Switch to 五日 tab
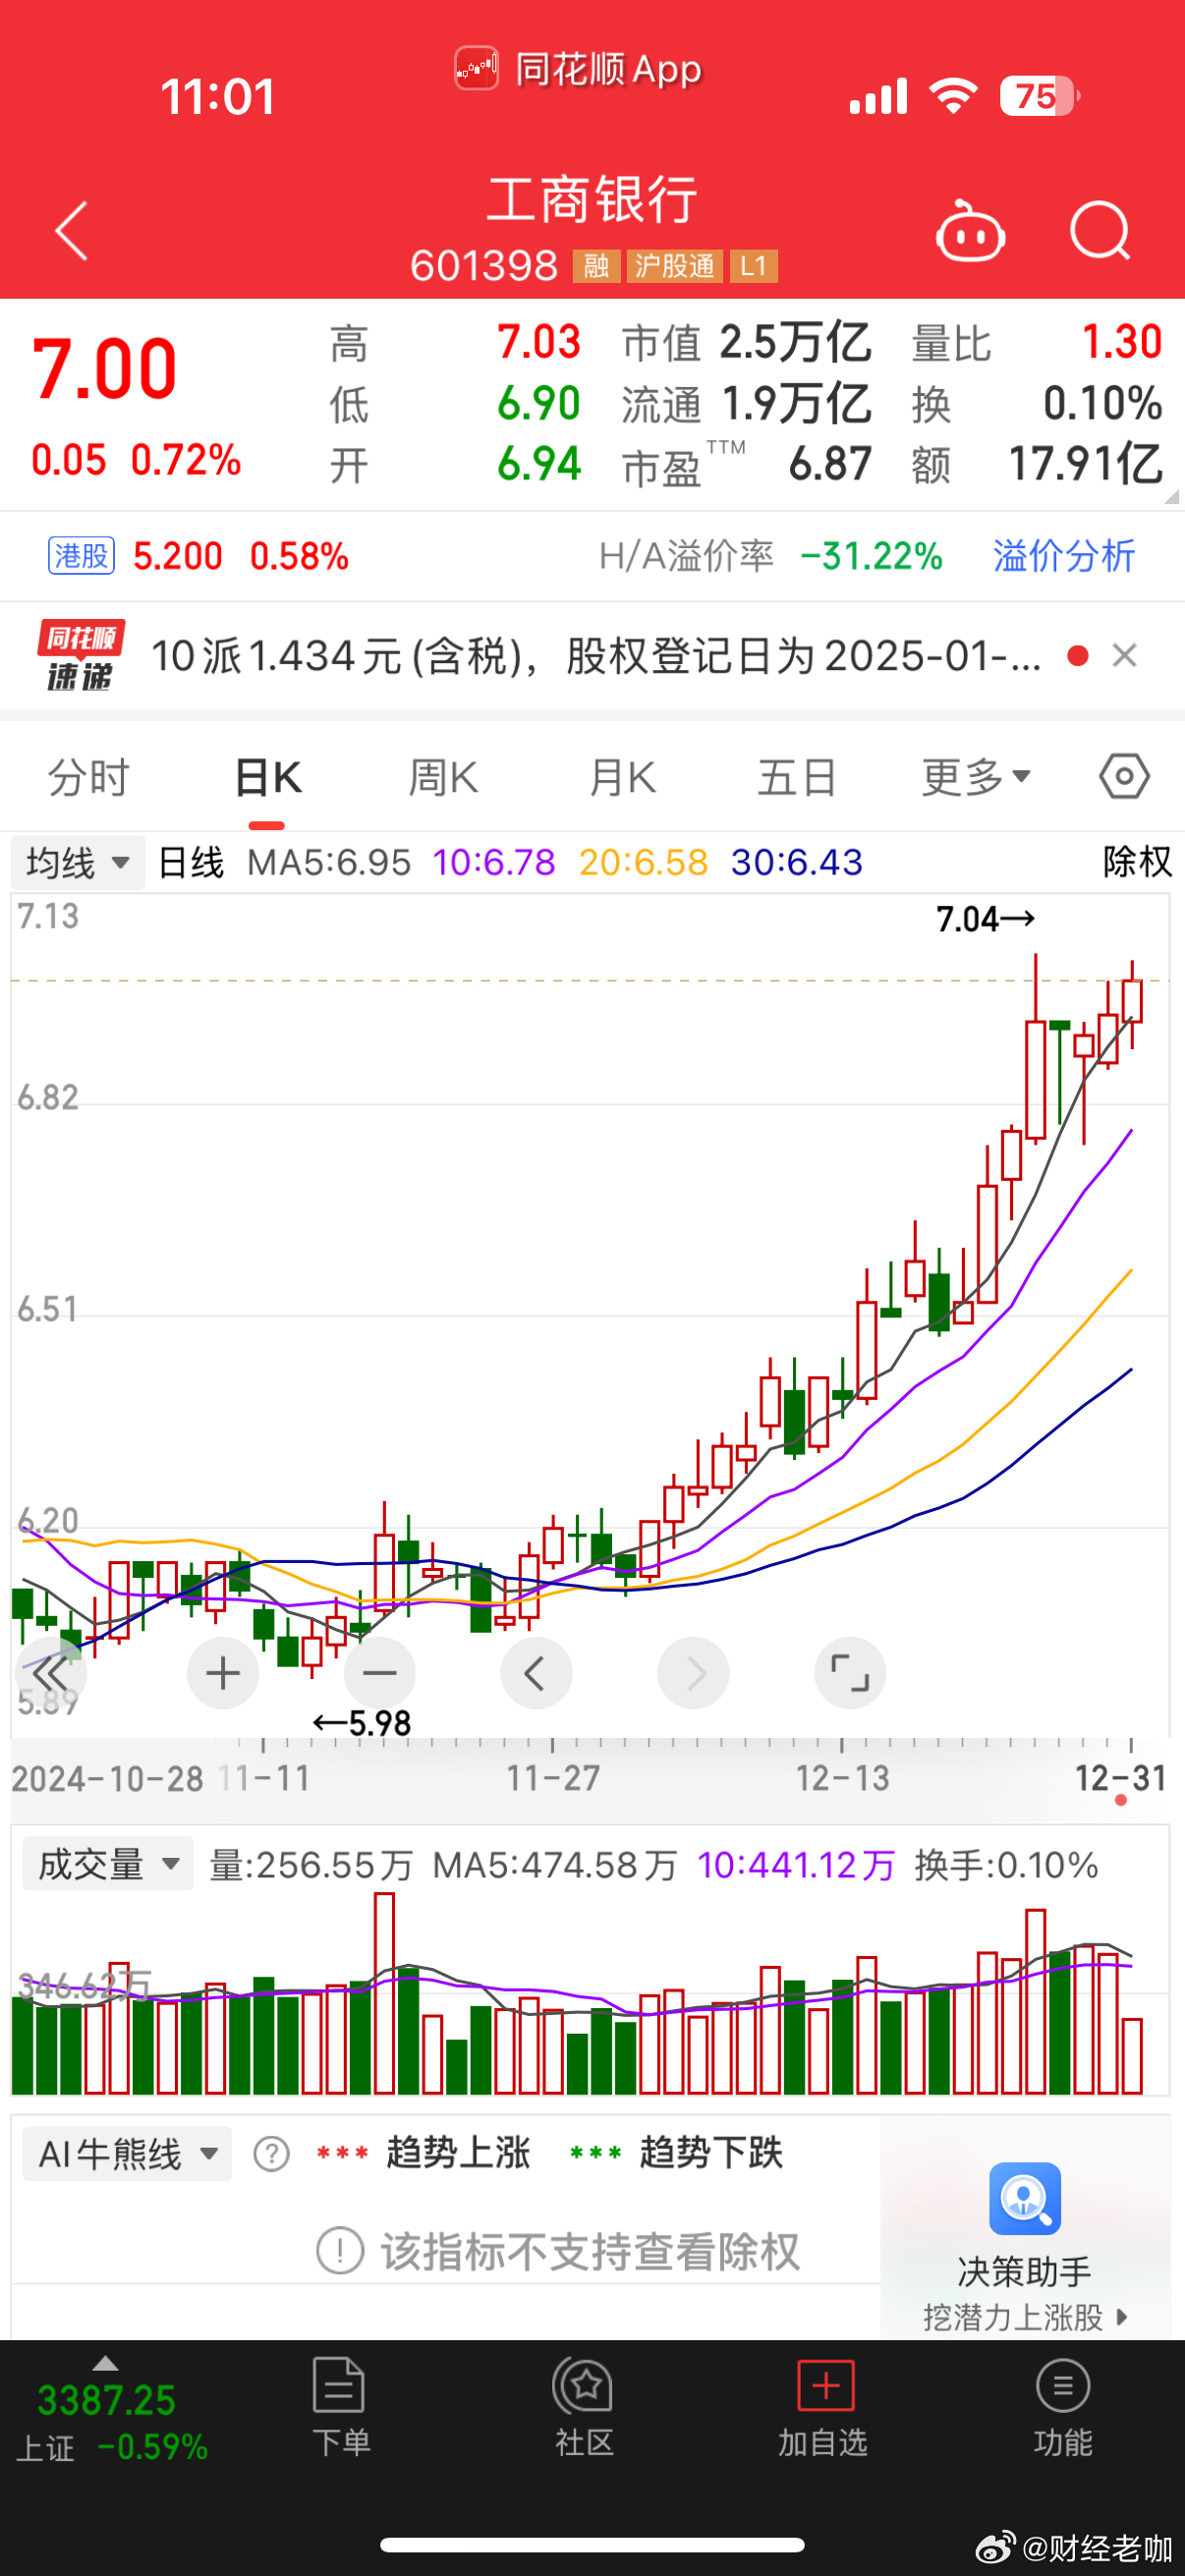 tap(797, 777)
